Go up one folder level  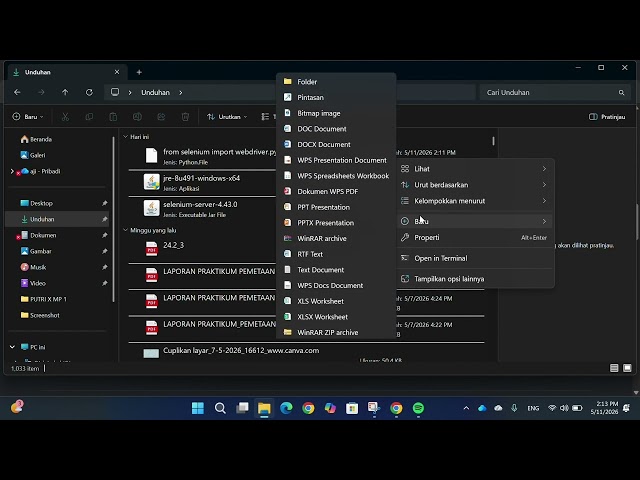(65, 92)
